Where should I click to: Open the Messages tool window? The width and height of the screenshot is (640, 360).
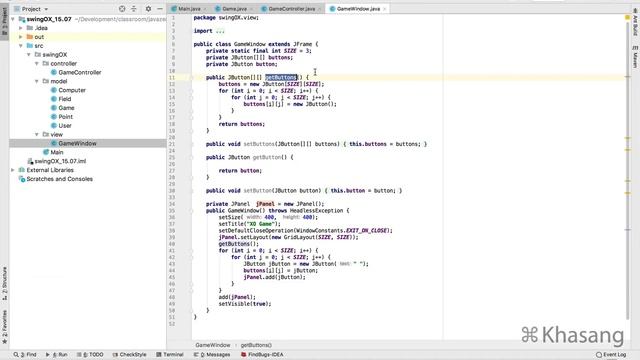click(212, 355)
